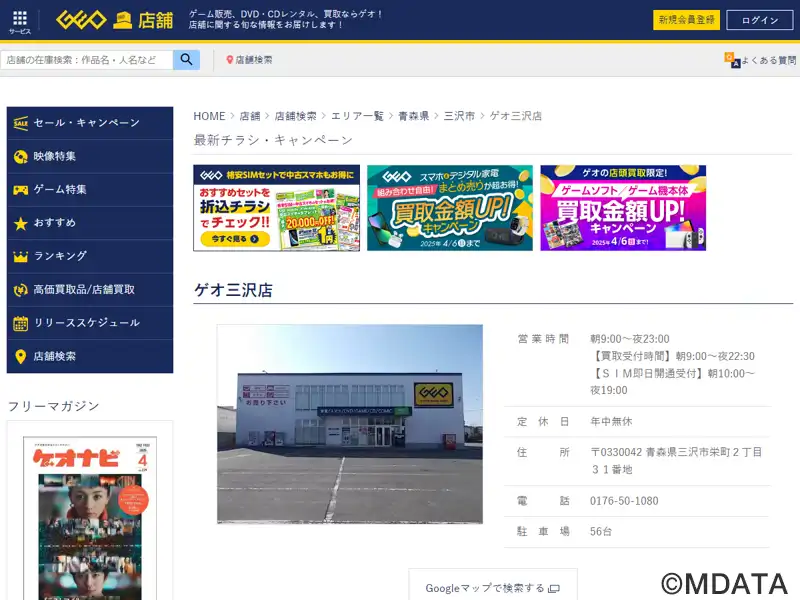This screenshot has height=600, width=800.
Task: Click 三沢市 breadcrumb link
Action: point(459,116)
